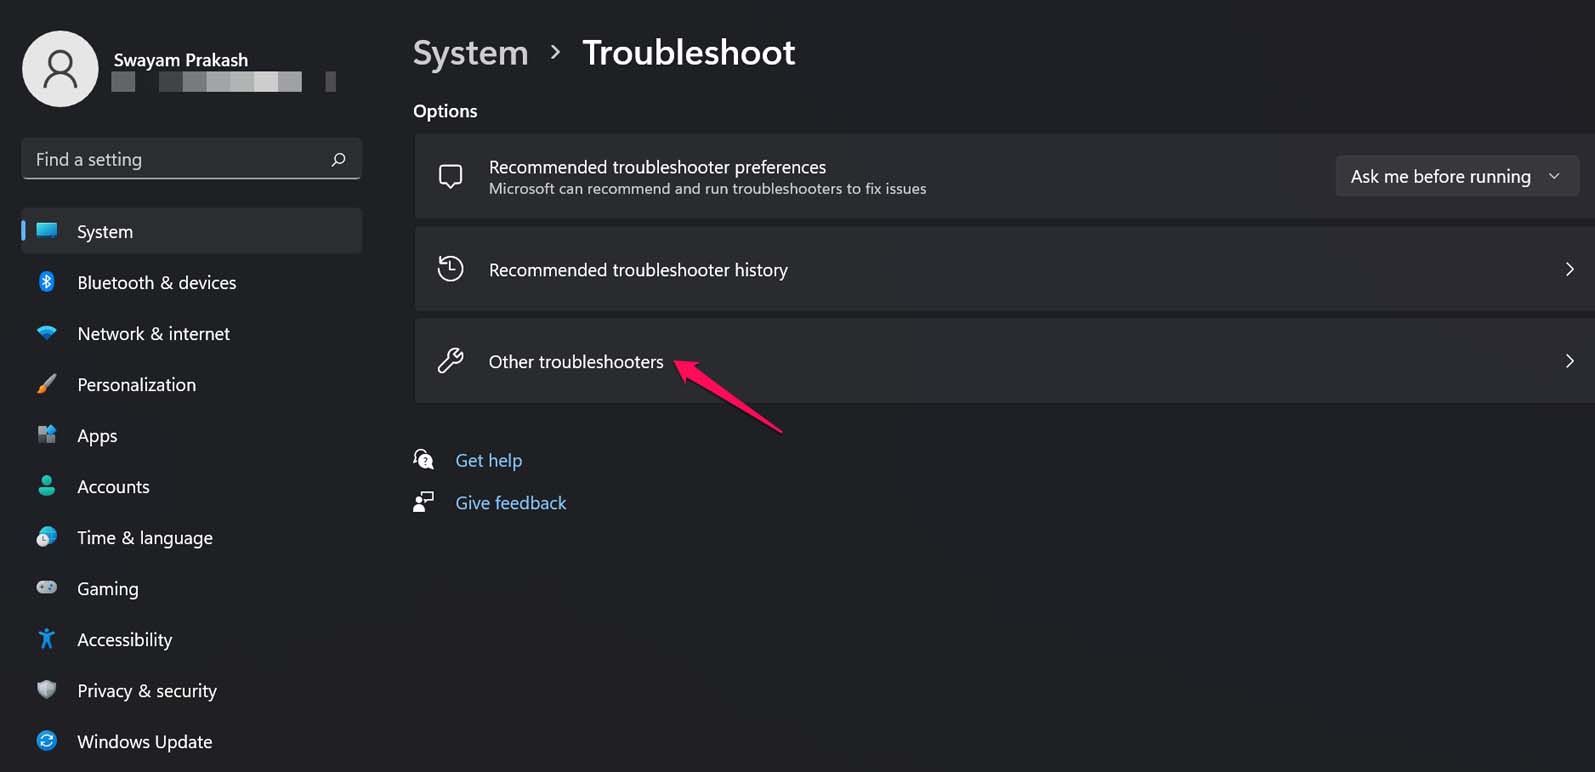
Task: Open the Get help link
Action: click(488, 460)
